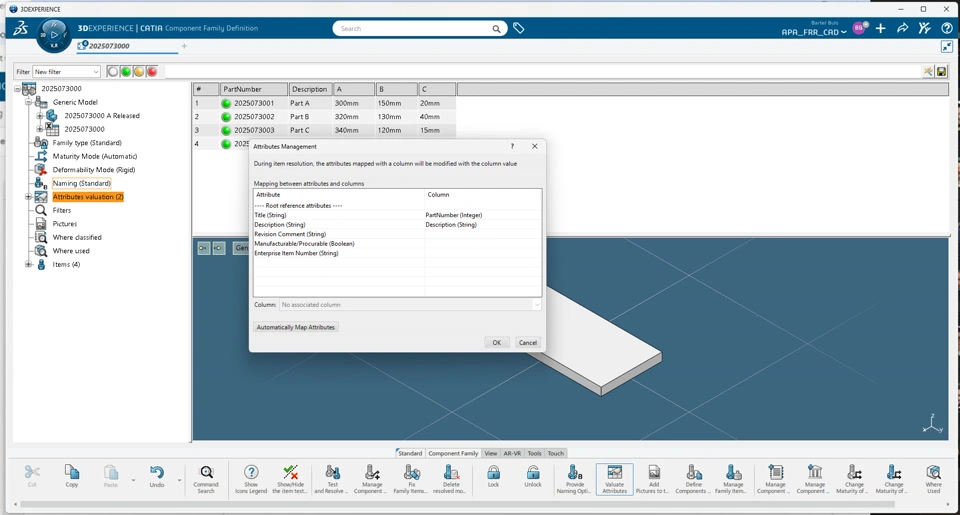Click the Share arrow icon in header
This screenshot has width=960, height=515.
pyautogui.click(x=902, y=28)
